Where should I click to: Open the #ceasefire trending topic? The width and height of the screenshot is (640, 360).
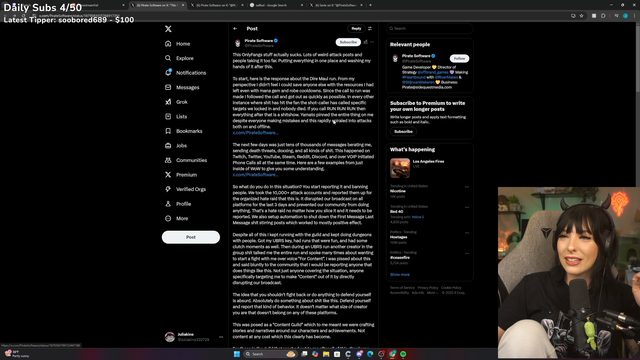[400, 258]
